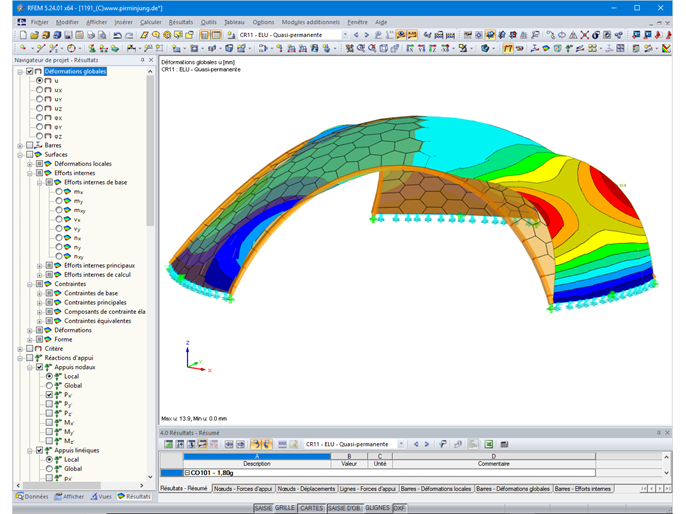Open a model with the folder icon
Image resolution: width=686 pixels, height=514 pixels.
tap(35, 35)
